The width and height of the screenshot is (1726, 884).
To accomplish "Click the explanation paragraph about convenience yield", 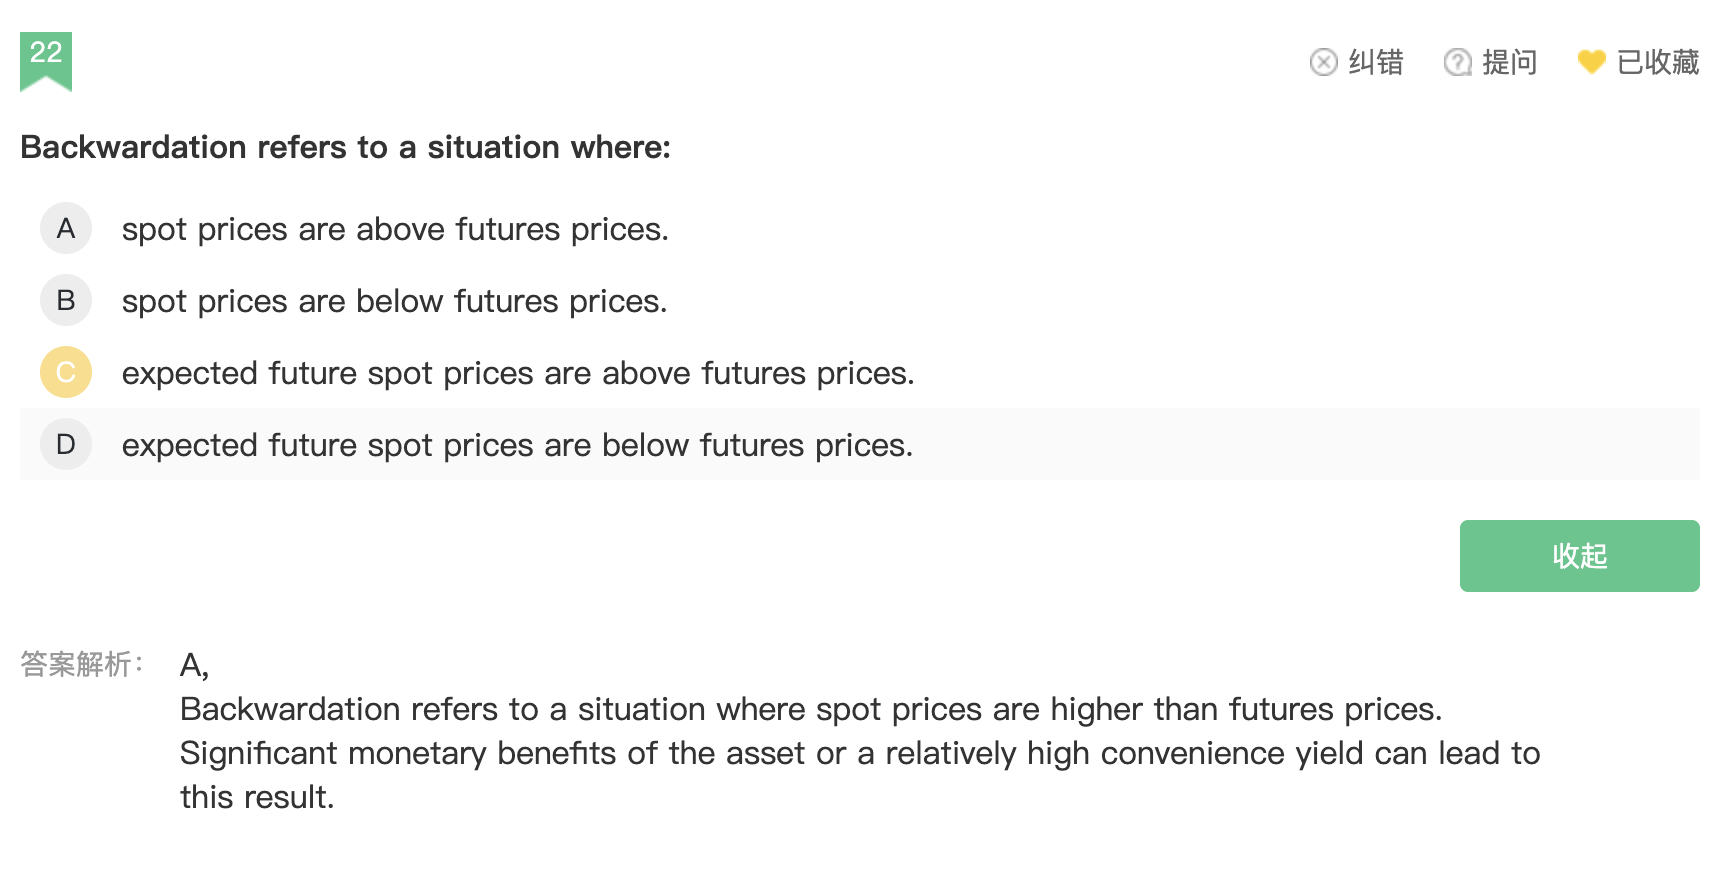I will click(x=859, y=754).
